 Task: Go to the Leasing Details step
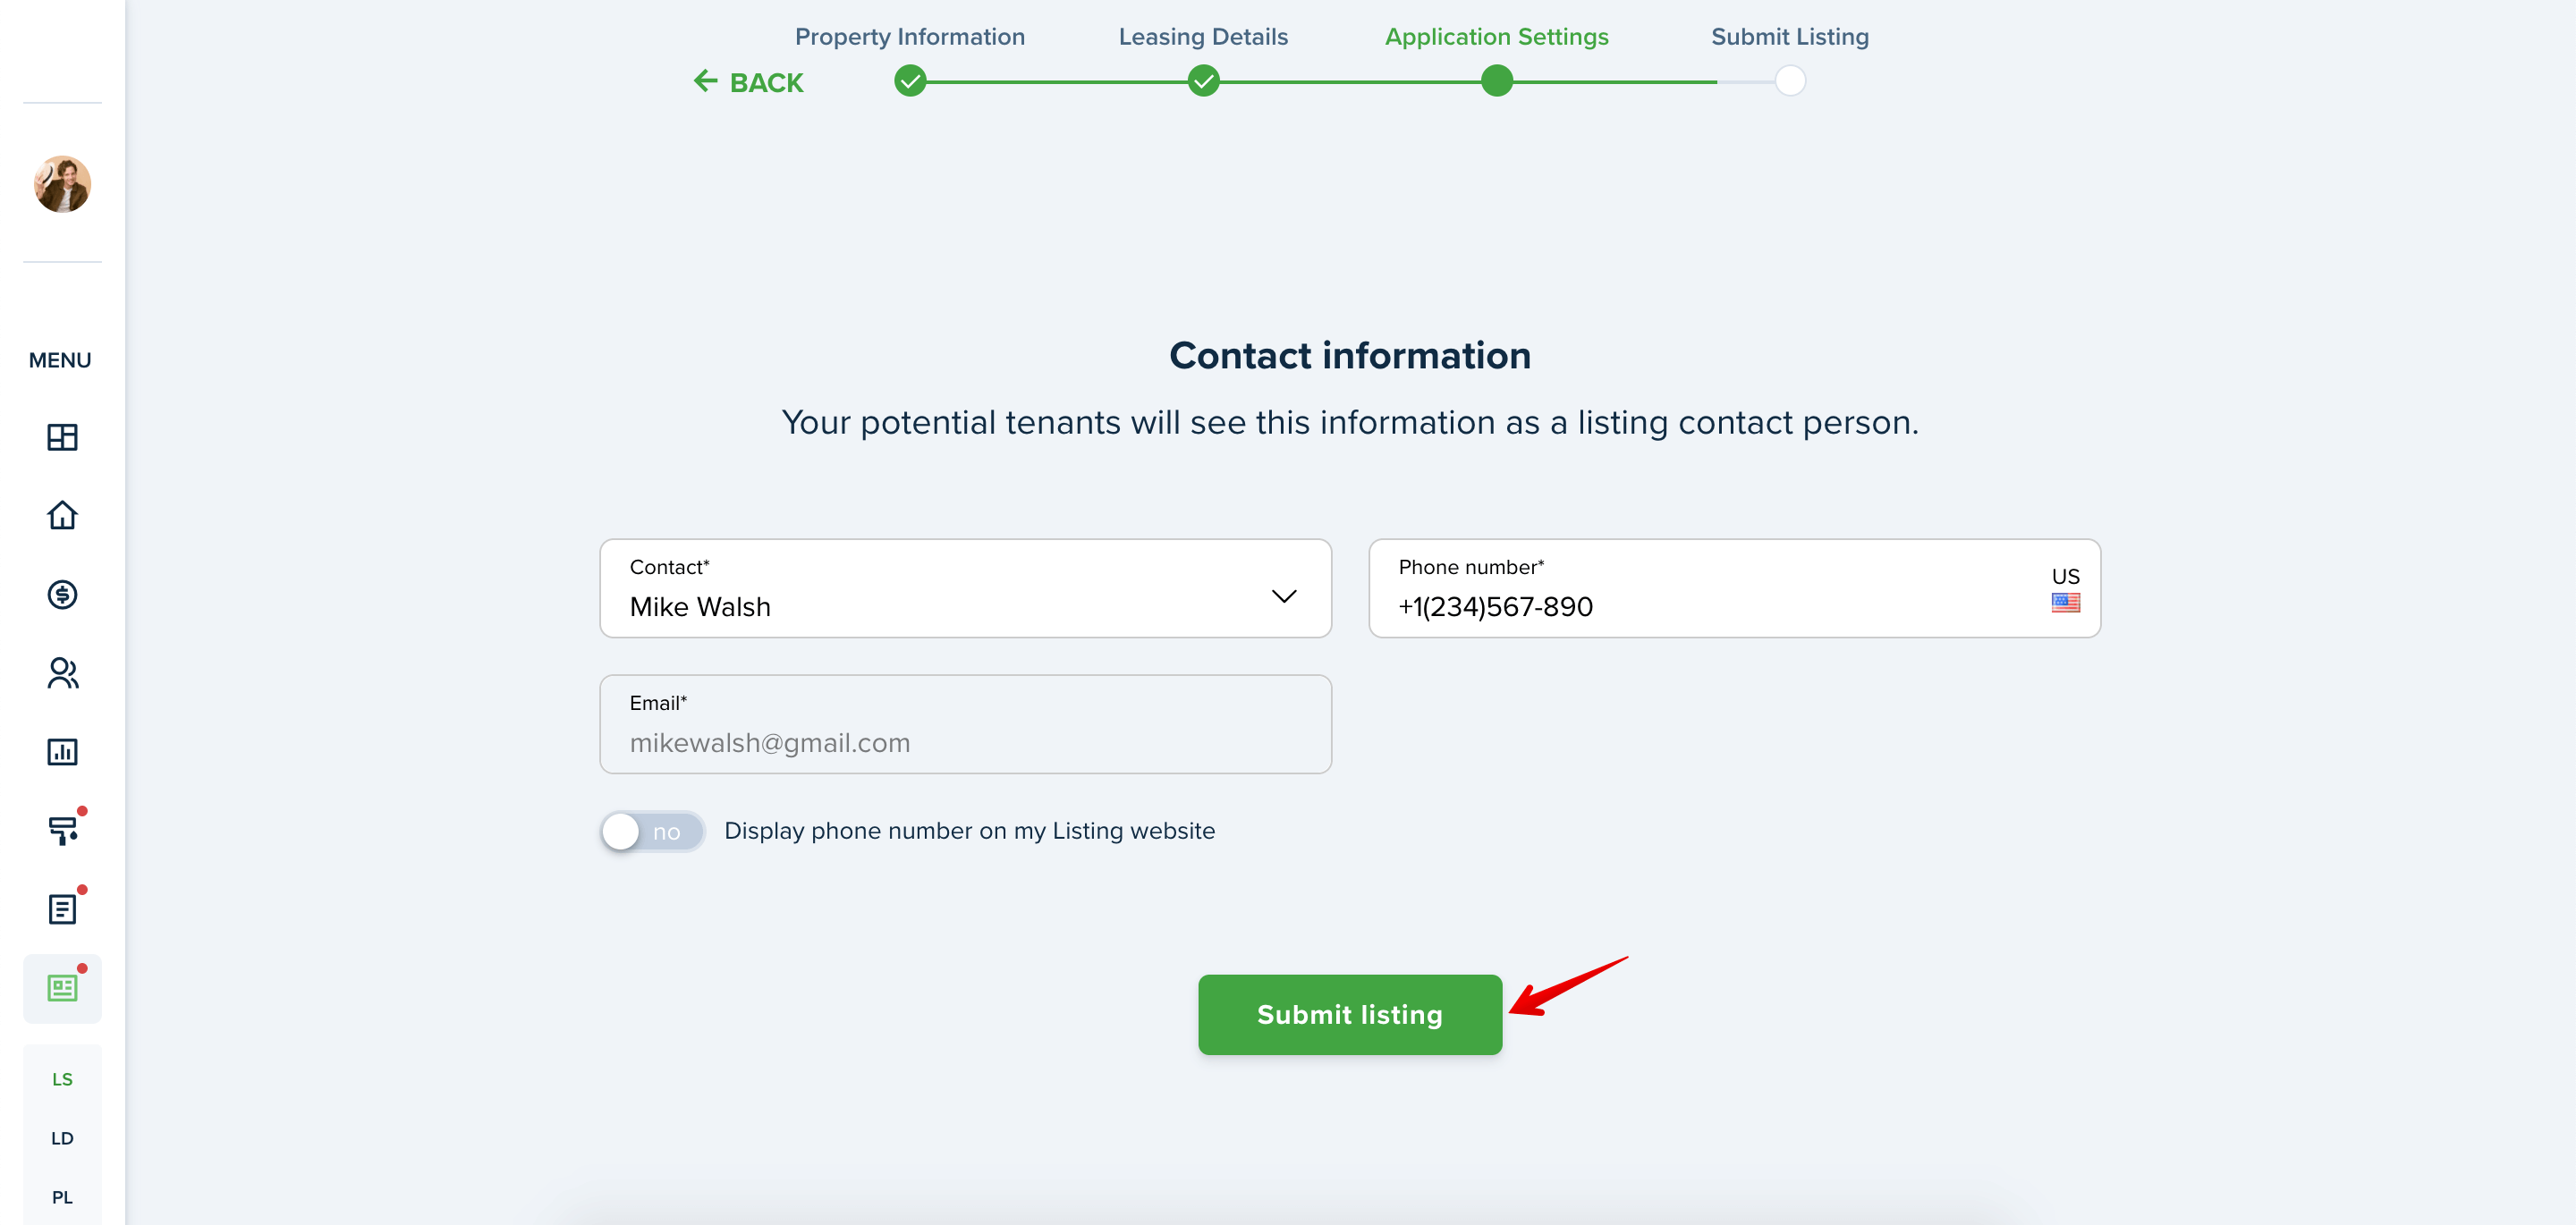(x=1203, y=37)
